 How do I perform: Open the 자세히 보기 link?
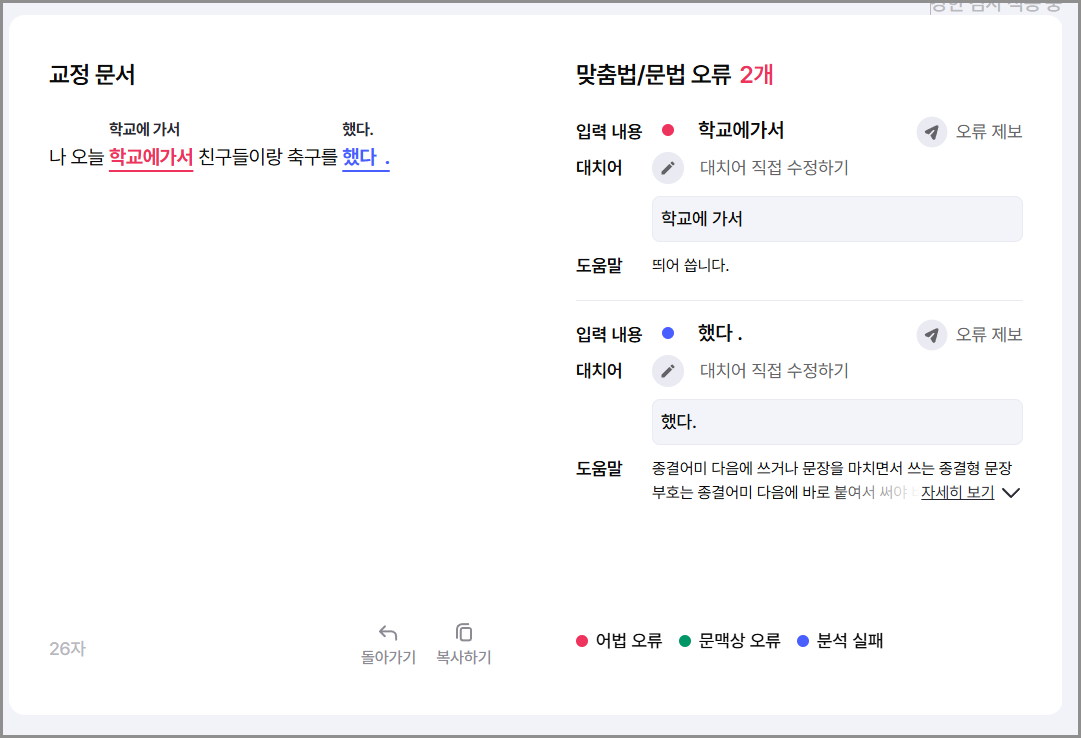click(x=955, y=492)
